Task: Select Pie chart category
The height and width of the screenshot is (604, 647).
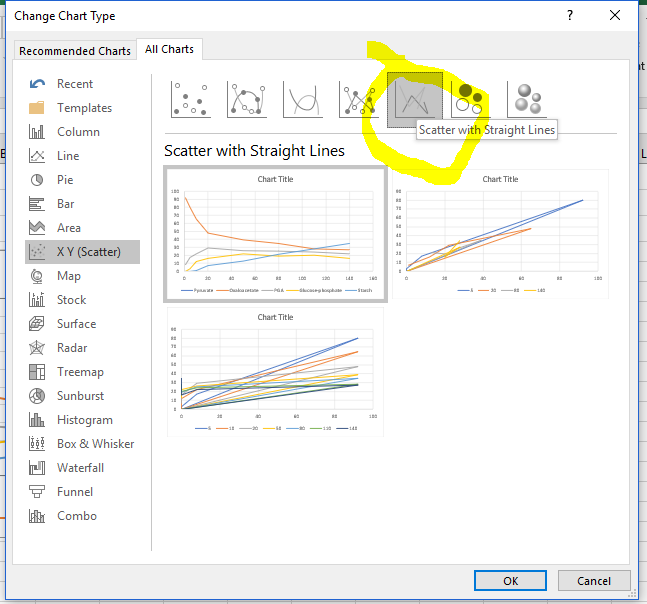Action: 83,179
